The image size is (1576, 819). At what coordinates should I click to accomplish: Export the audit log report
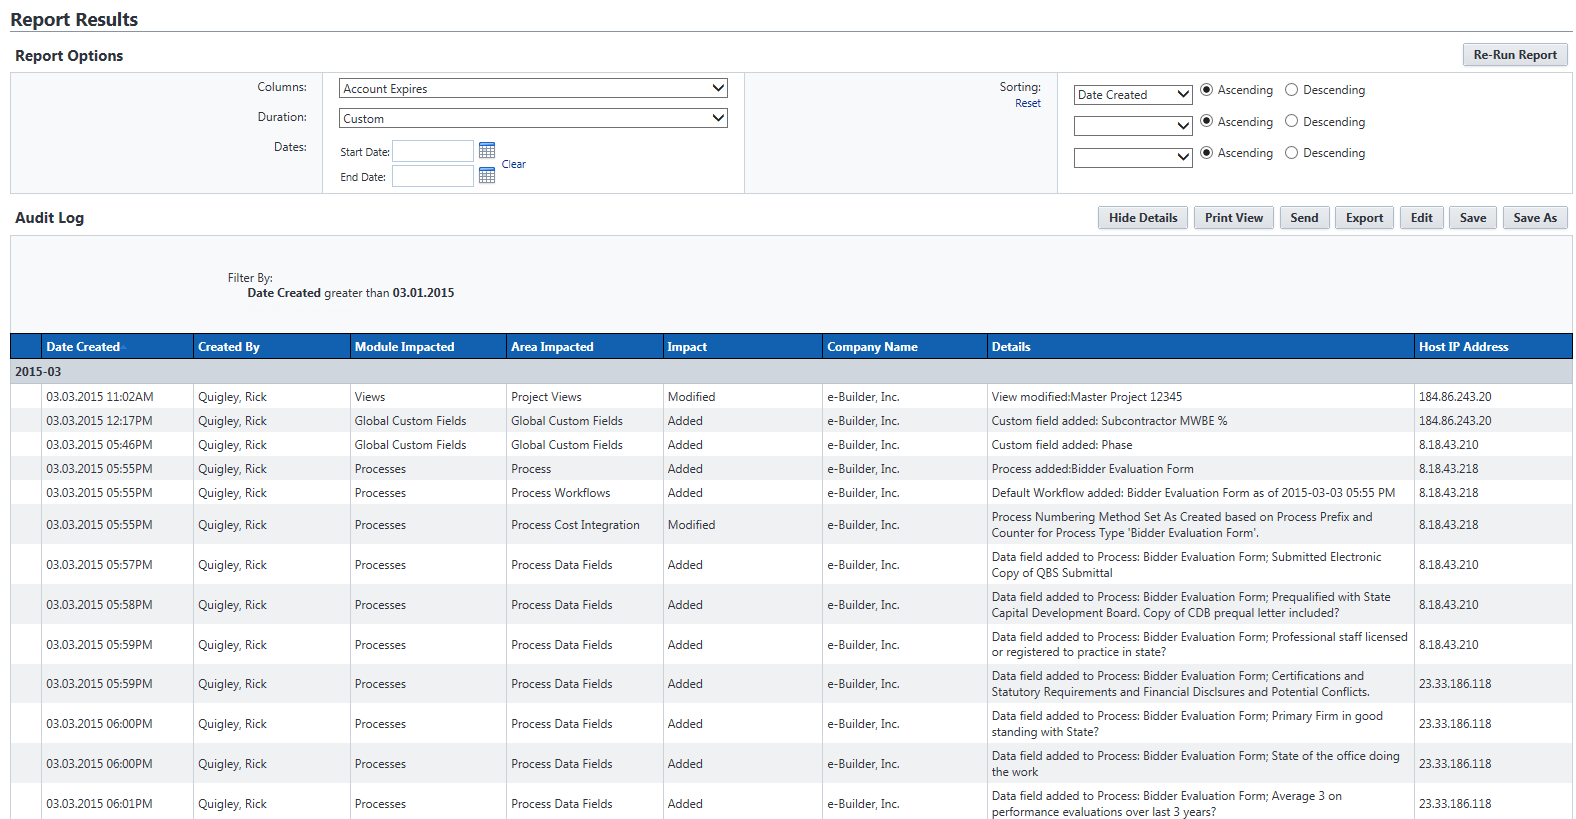click(1364, 218)
